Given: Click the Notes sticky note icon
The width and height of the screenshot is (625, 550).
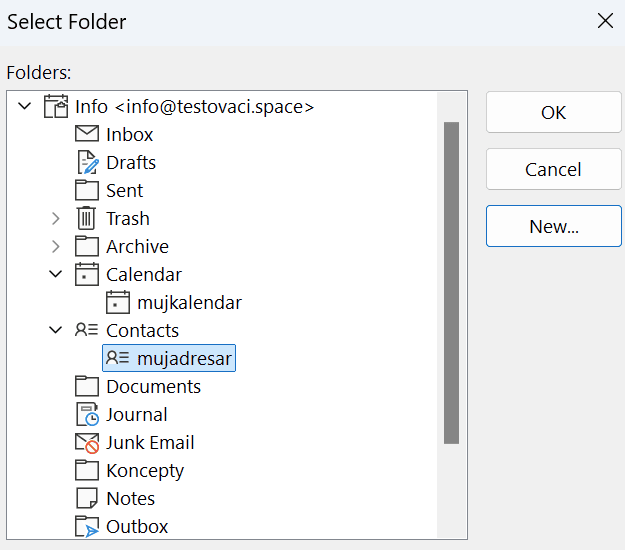Looking at the screenshot, I should coord(86,498).
